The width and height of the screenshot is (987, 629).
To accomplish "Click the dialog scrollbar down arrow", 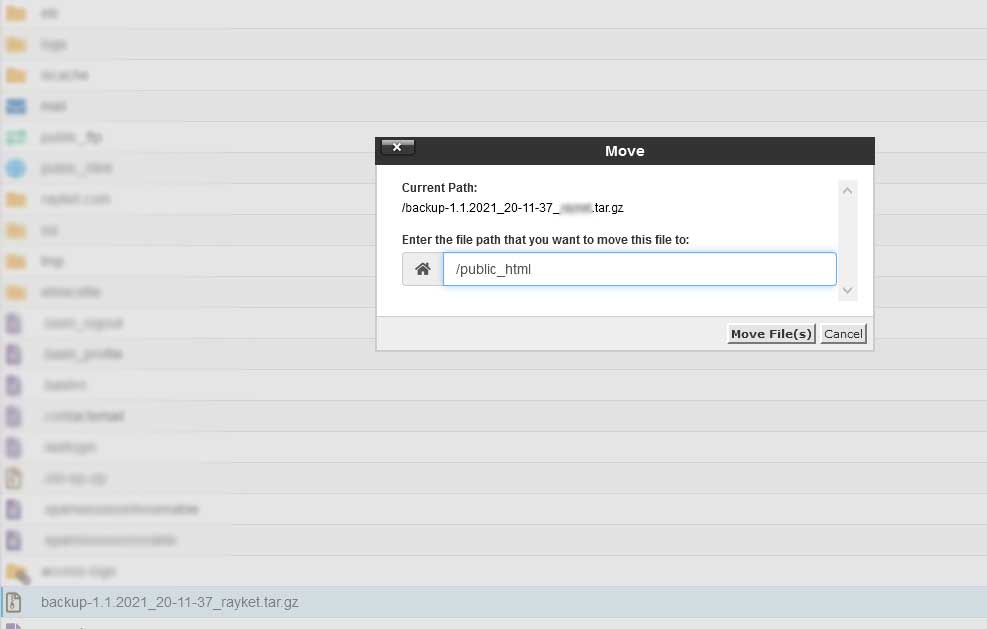I will 847,291.
